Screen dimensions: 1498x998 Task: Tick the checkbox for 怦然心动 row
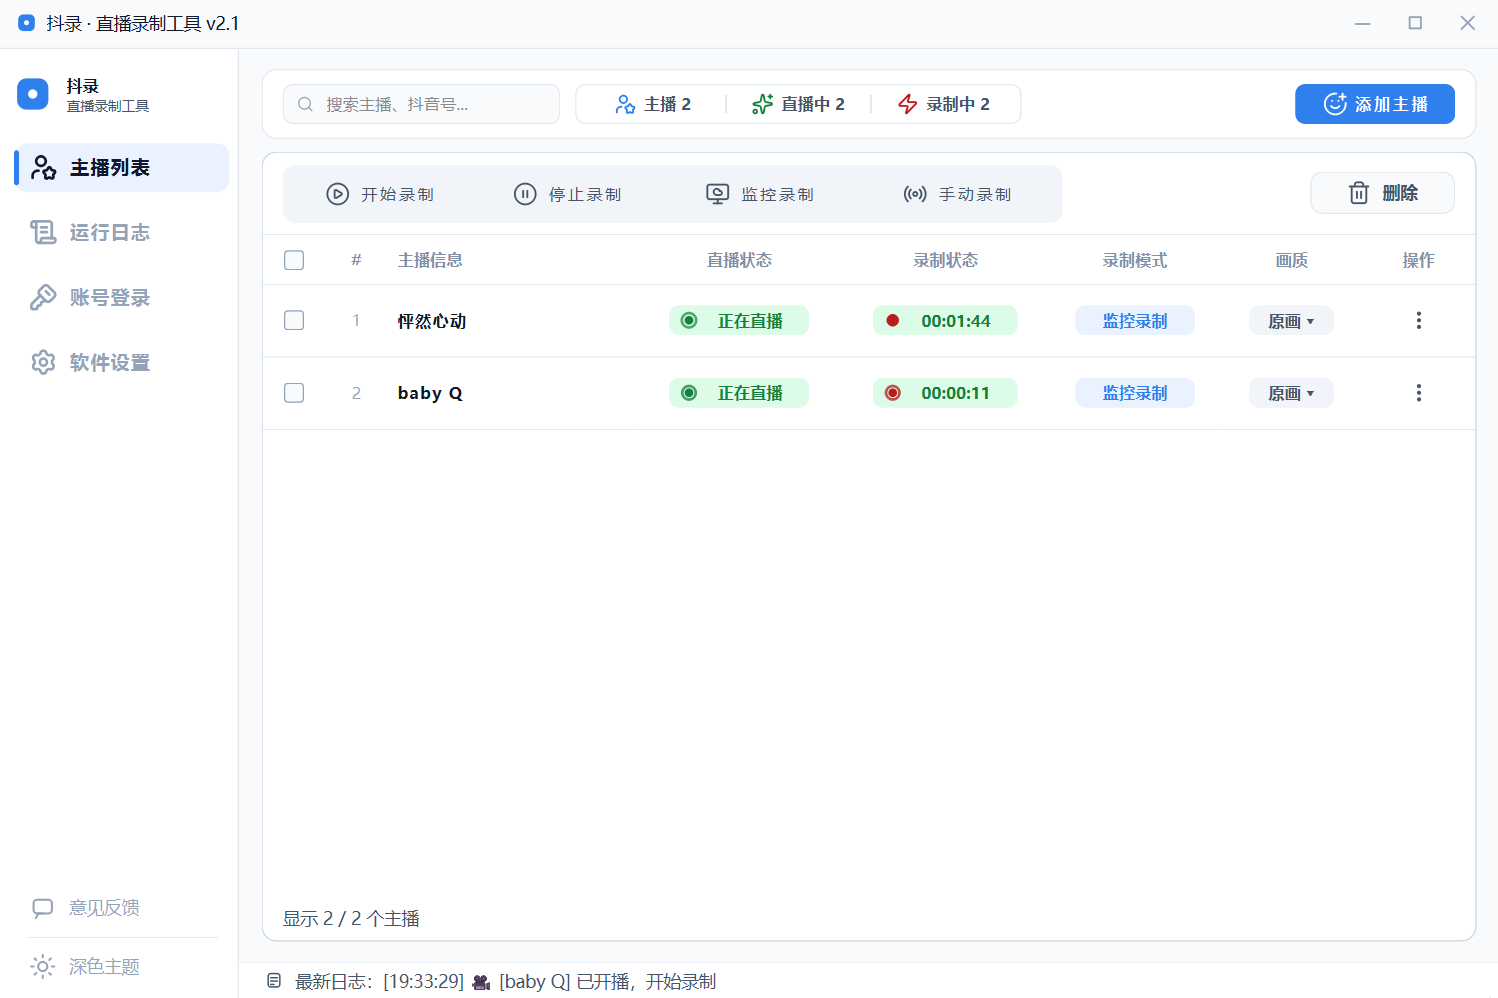coord(294,320)
